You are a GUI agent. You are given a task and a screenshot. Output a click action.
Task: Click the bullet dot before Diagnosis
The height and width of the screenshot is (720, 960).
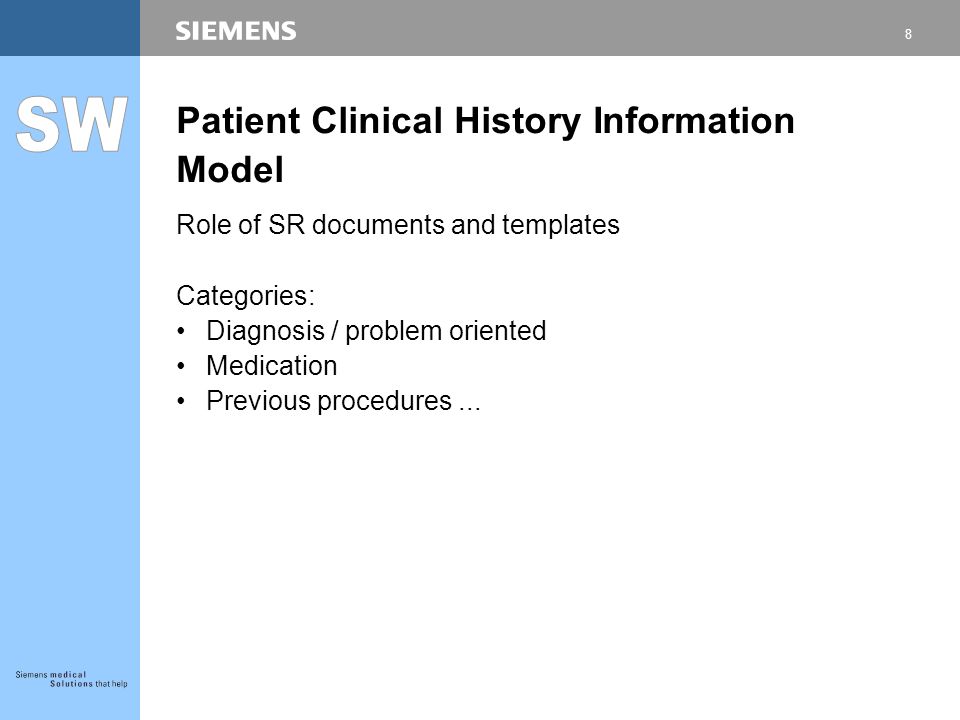click(x=181, y=331)
